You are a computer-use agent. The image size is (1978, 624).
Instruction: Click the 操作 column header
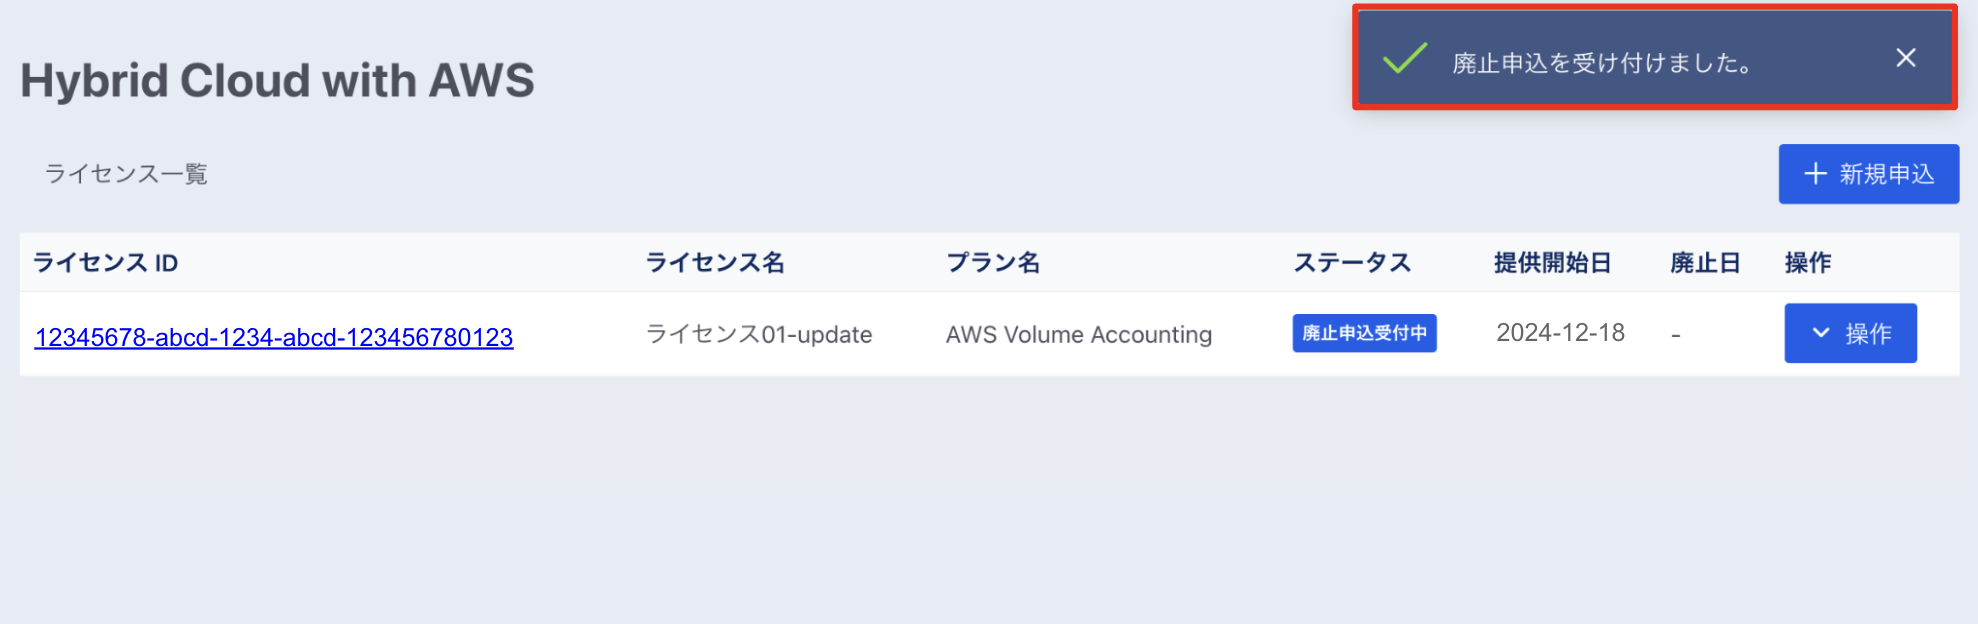click(x=1808, y=263)
